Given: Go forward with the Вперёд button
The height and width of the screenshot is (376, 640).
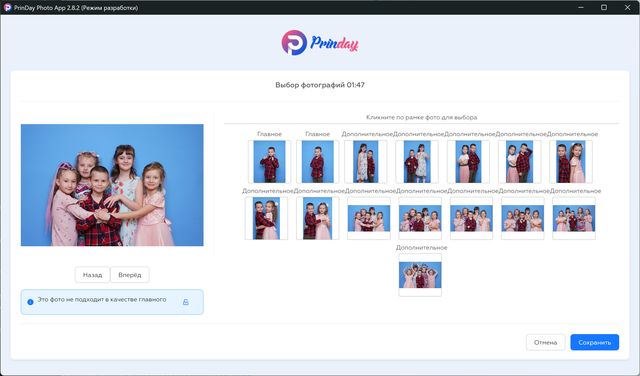Looking at the screenshot, I should point(130,275).
